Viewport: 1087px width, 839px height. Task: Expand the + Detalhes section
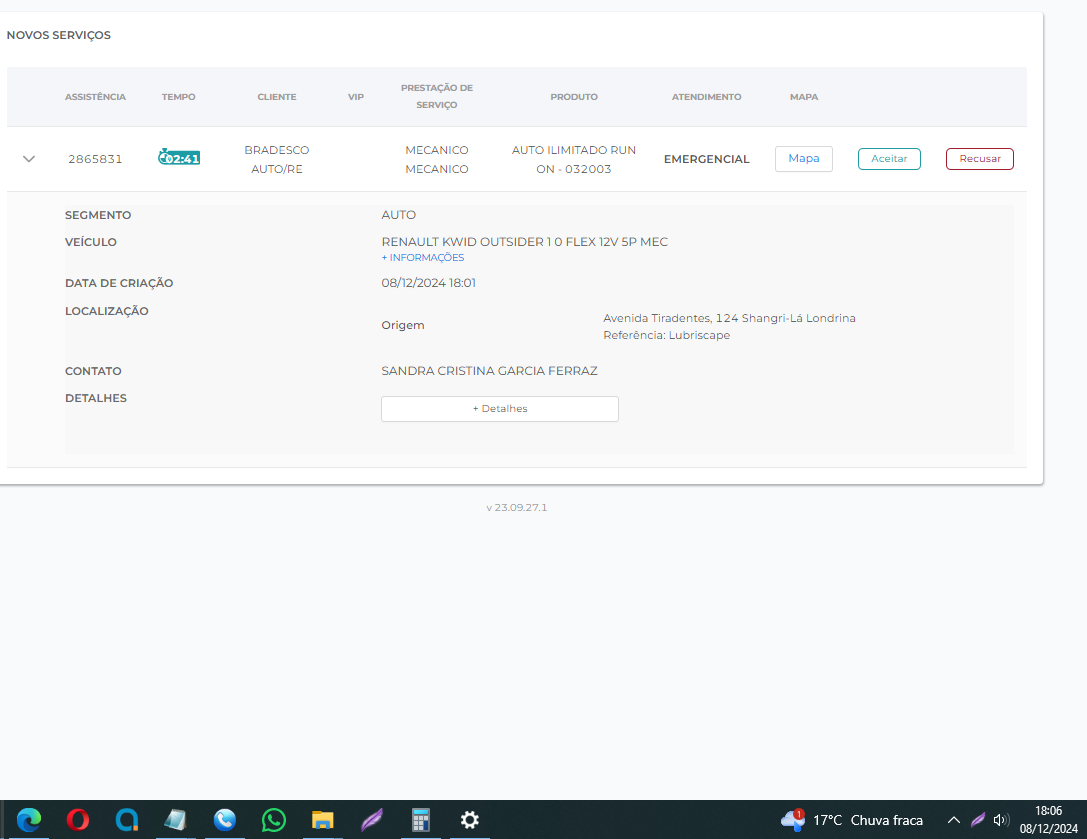click(499, 409)
